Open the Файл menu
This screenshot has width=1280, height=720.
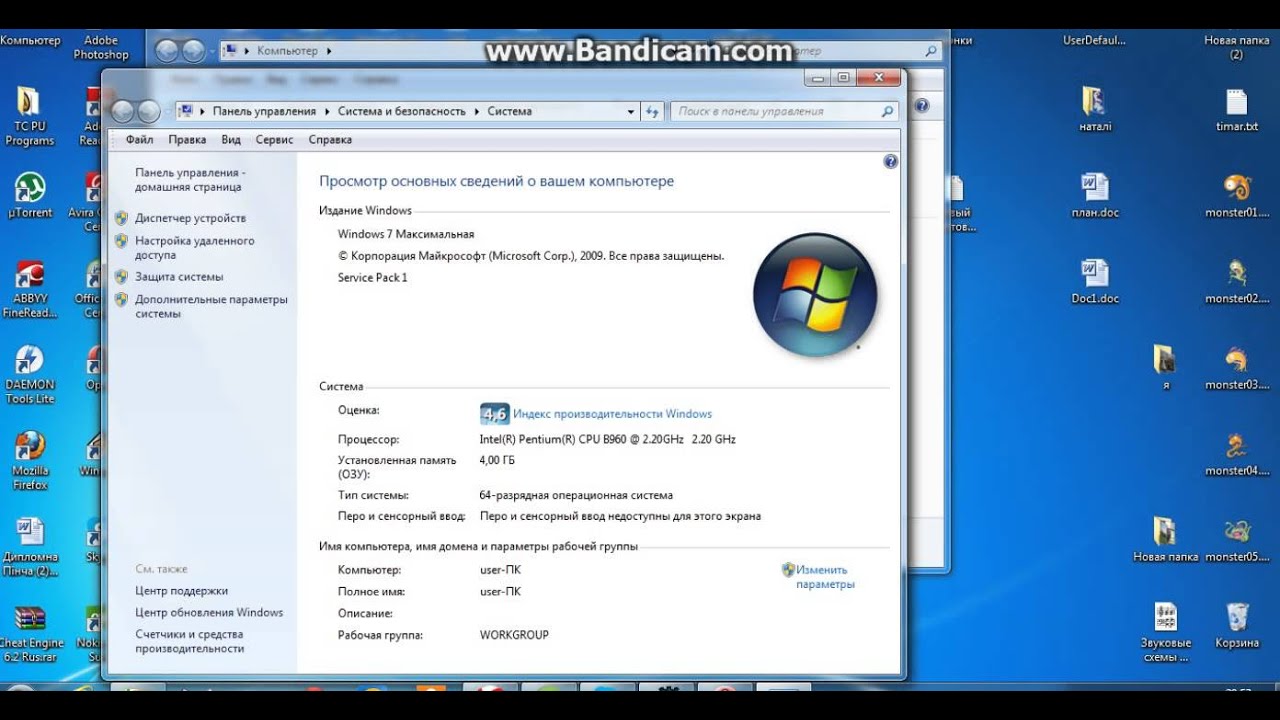139,140
